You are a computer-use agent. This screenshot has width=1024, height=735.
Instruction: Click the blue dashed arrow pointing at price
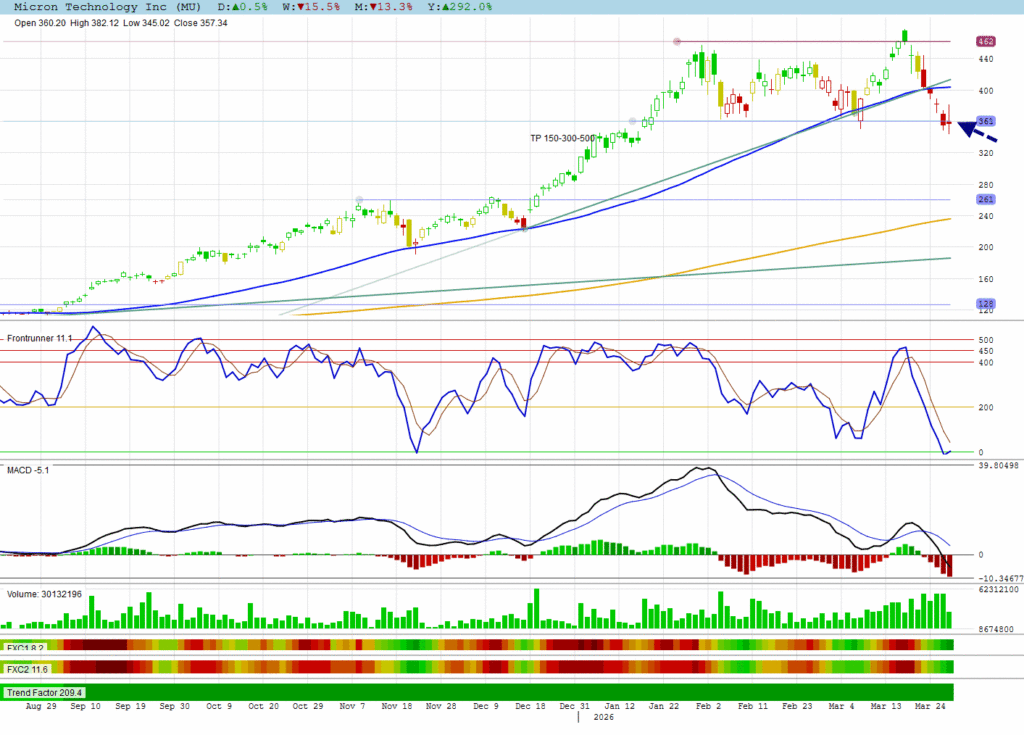pyautogui.click(x=977, y=131)
